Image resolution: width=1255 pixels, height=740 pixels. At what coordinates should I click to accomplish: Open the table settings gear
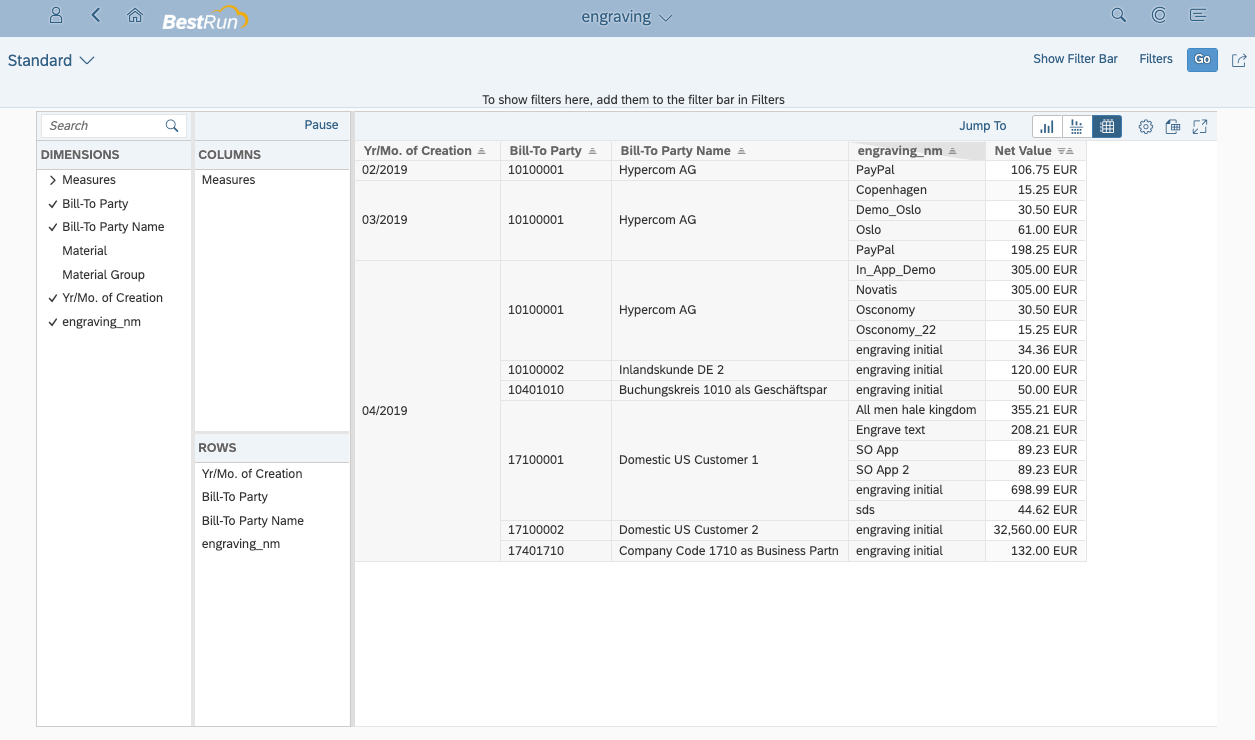(1145, 126)
